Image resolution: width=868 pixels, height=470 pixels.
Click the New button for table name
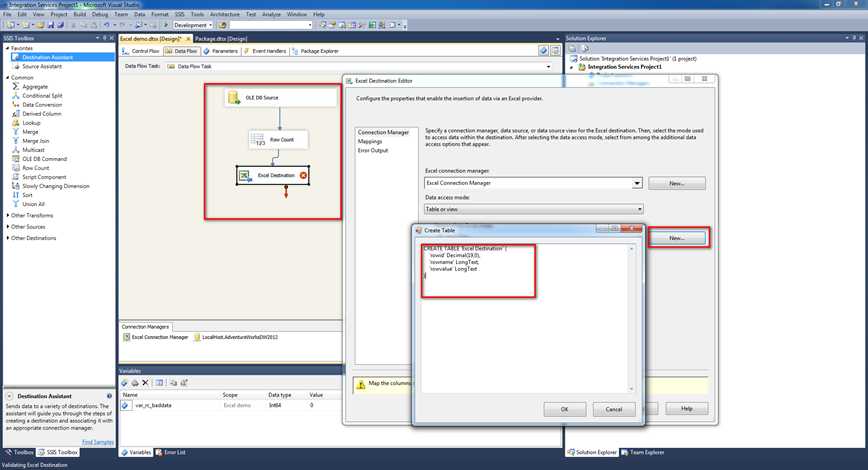coord(677,238)
